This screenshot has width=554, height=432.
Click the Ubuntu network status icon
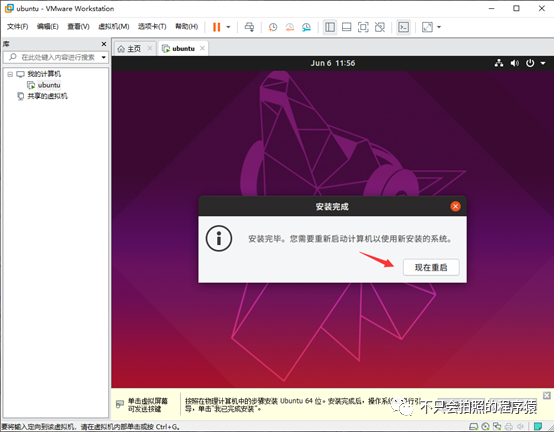[x=499, y=63]
